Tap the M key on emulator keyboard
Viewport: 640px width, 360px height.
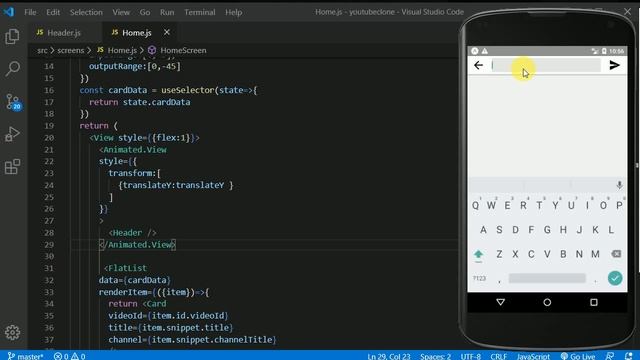(x=595, y=254)
